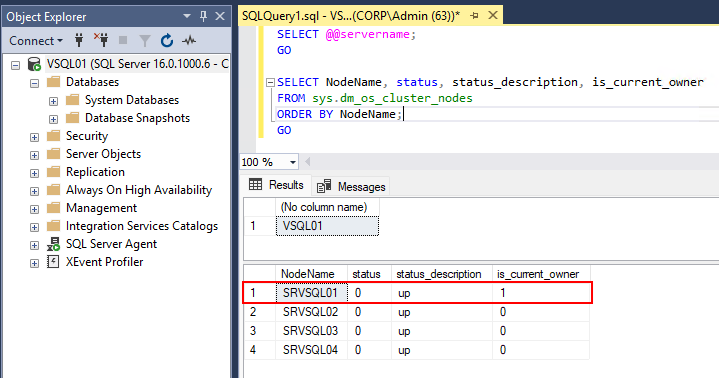Expand System Databases folder
This screenshot has width=719, height=378.
[54, 101]
